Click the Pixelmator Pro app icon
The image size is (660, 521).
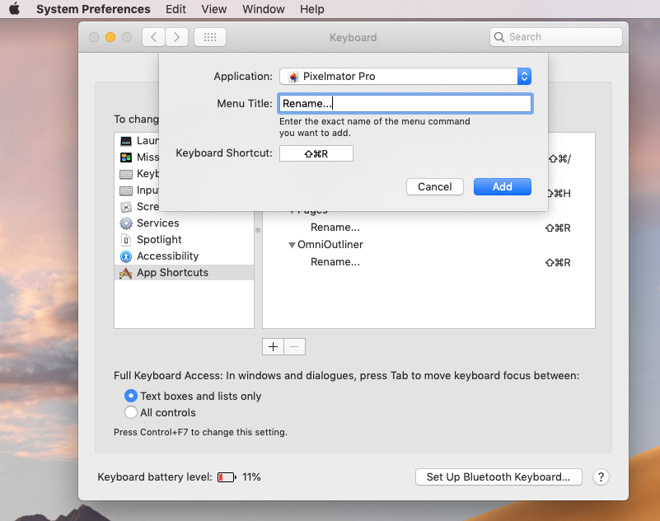point(293,77)
